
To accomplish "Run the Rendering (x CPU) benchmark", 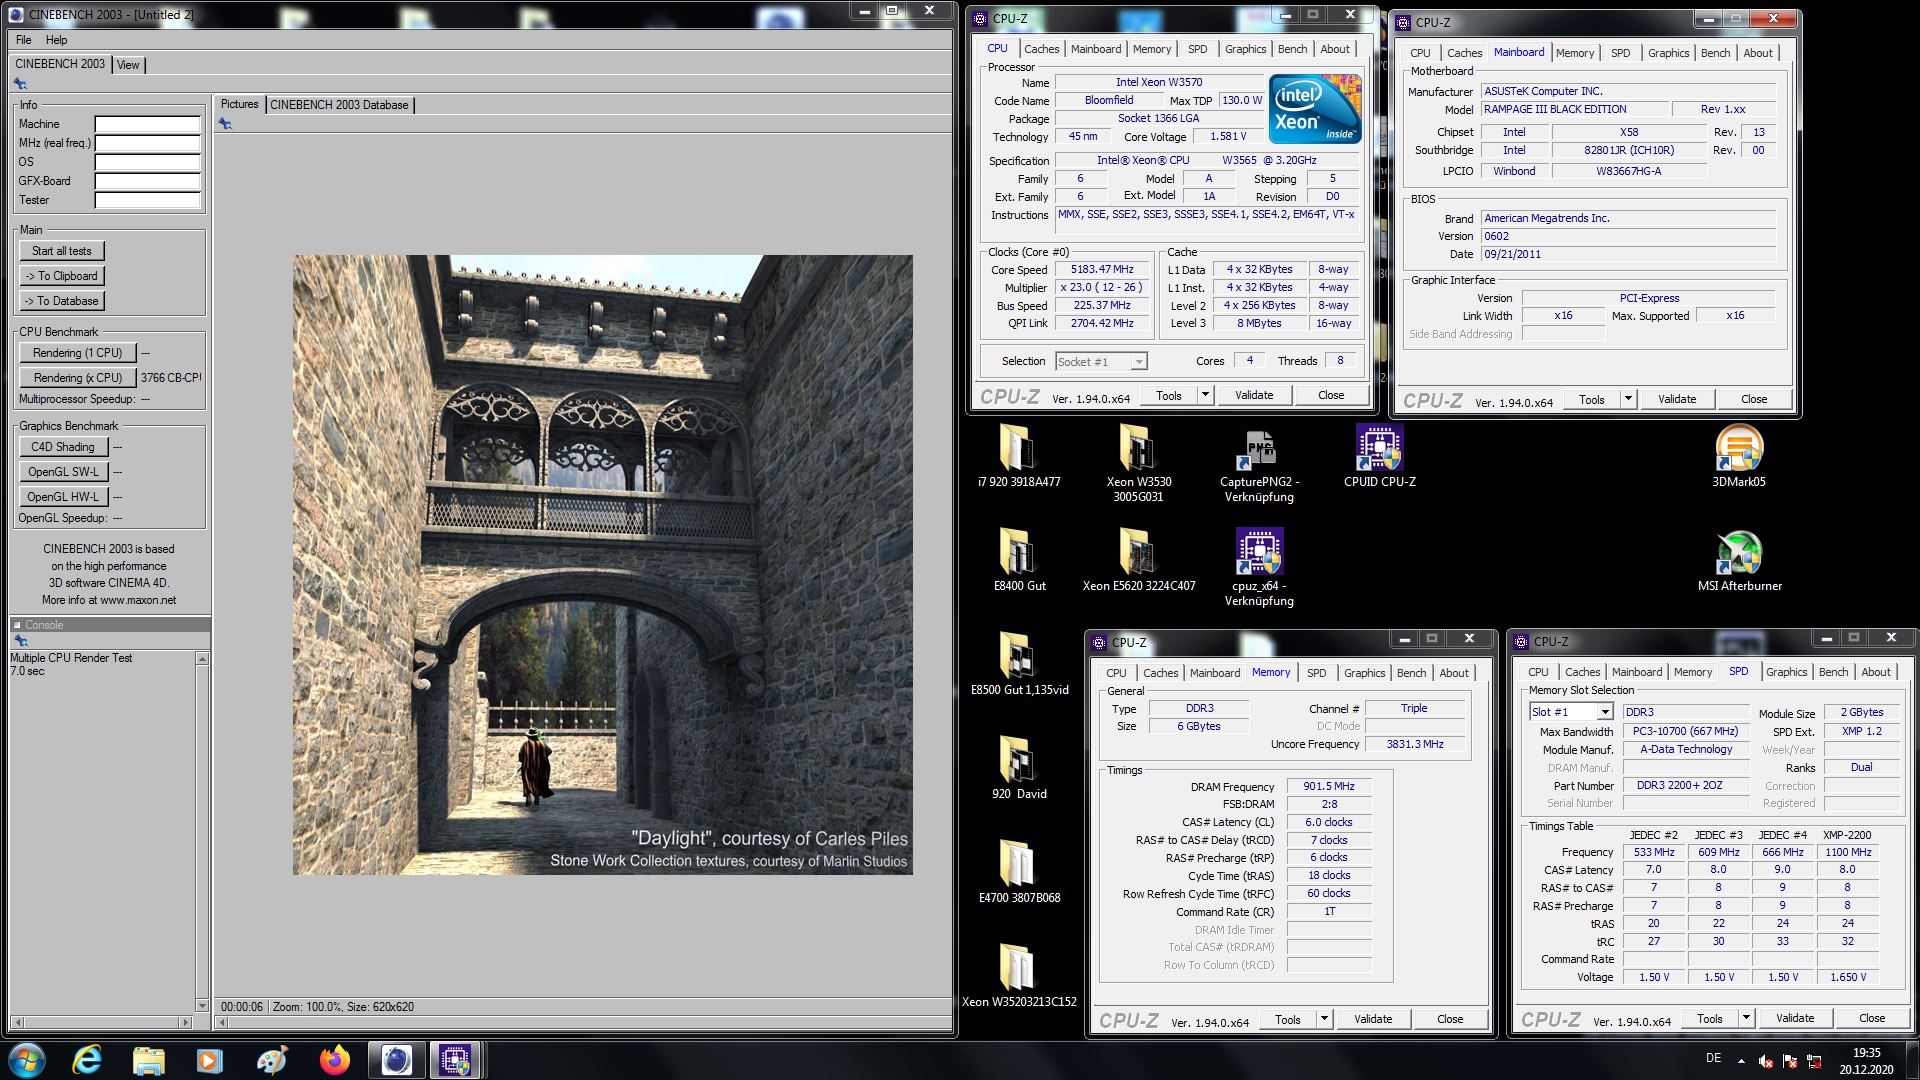I will pos(77,378).
